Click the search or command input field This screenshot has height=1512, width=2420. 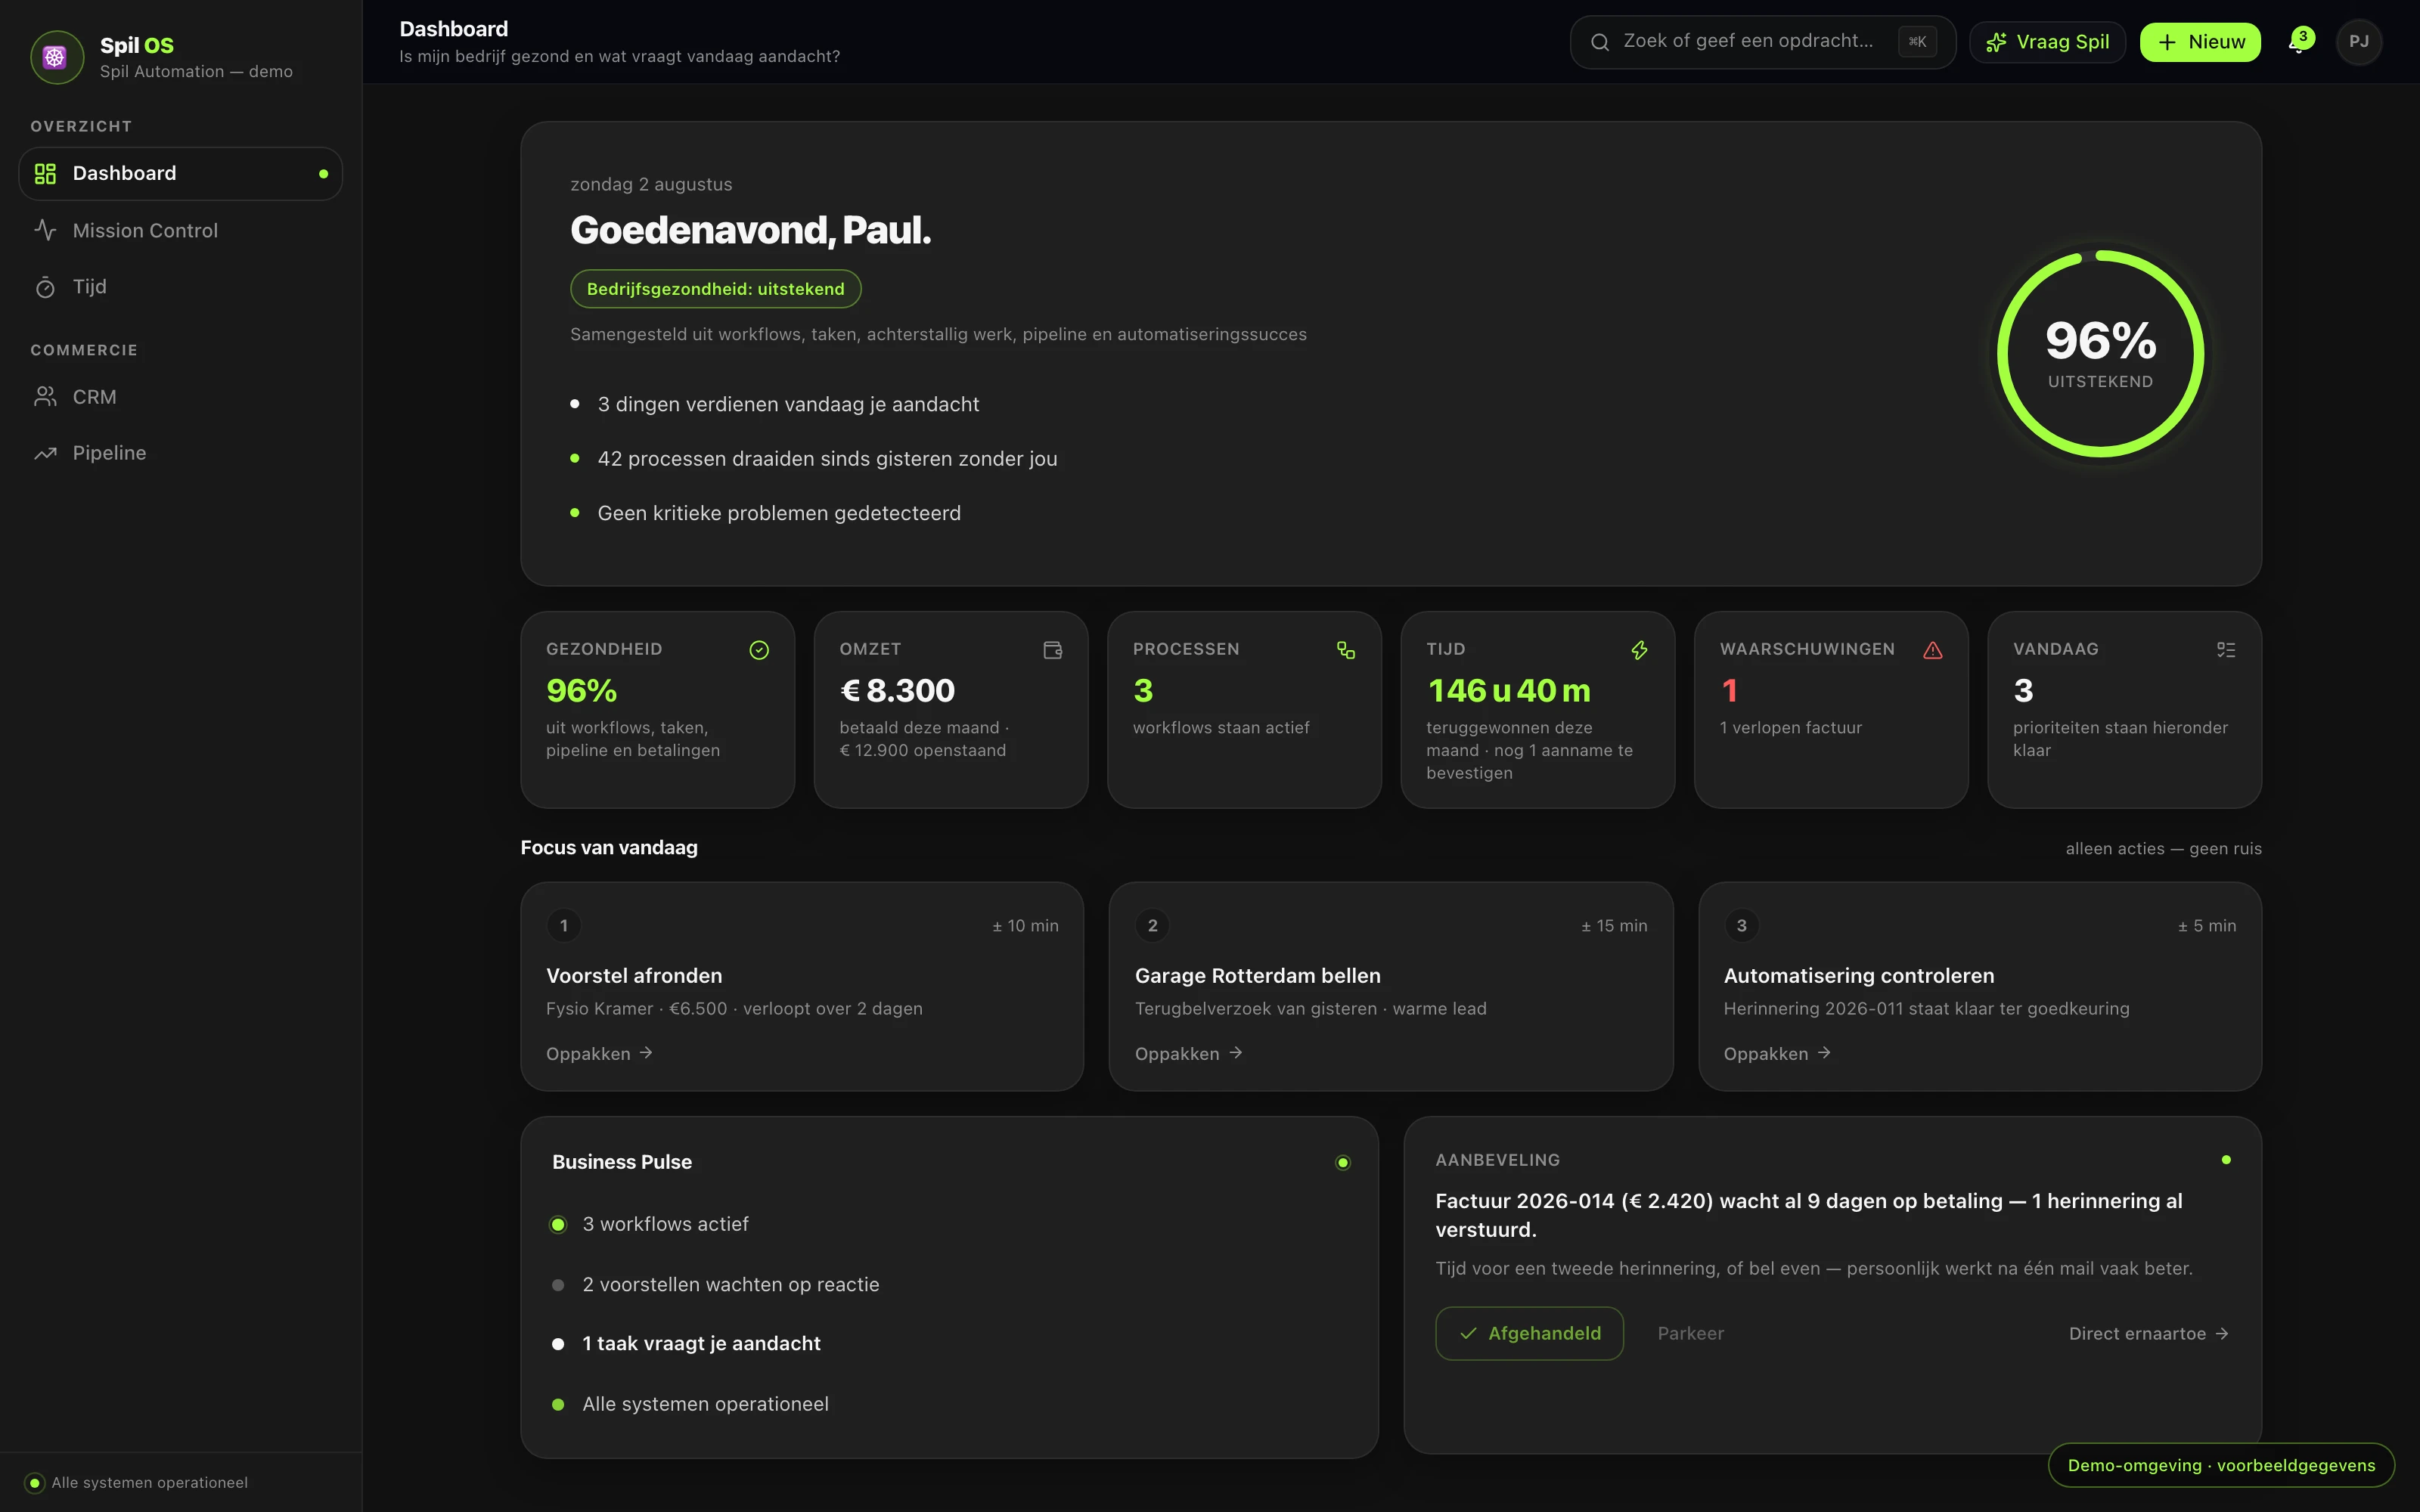(1762, 42)
